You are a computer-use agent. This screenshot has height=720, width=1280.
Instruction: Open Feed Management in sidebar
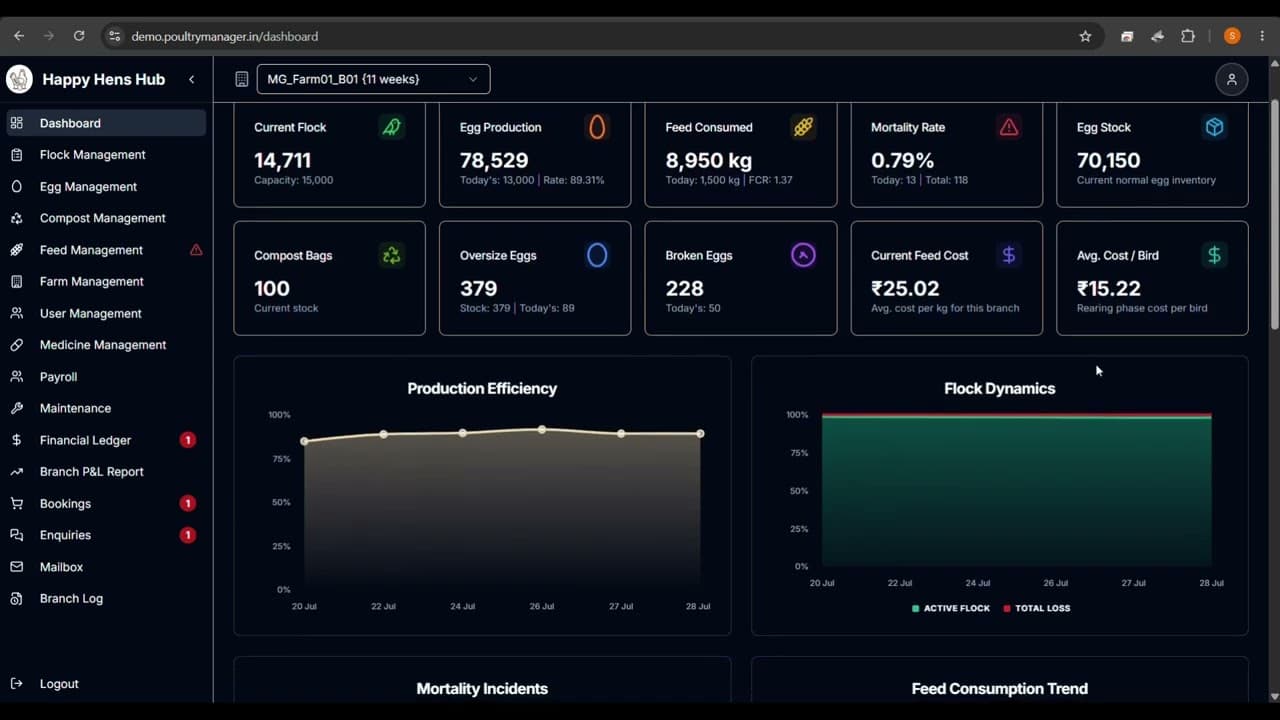click(106, 250)
